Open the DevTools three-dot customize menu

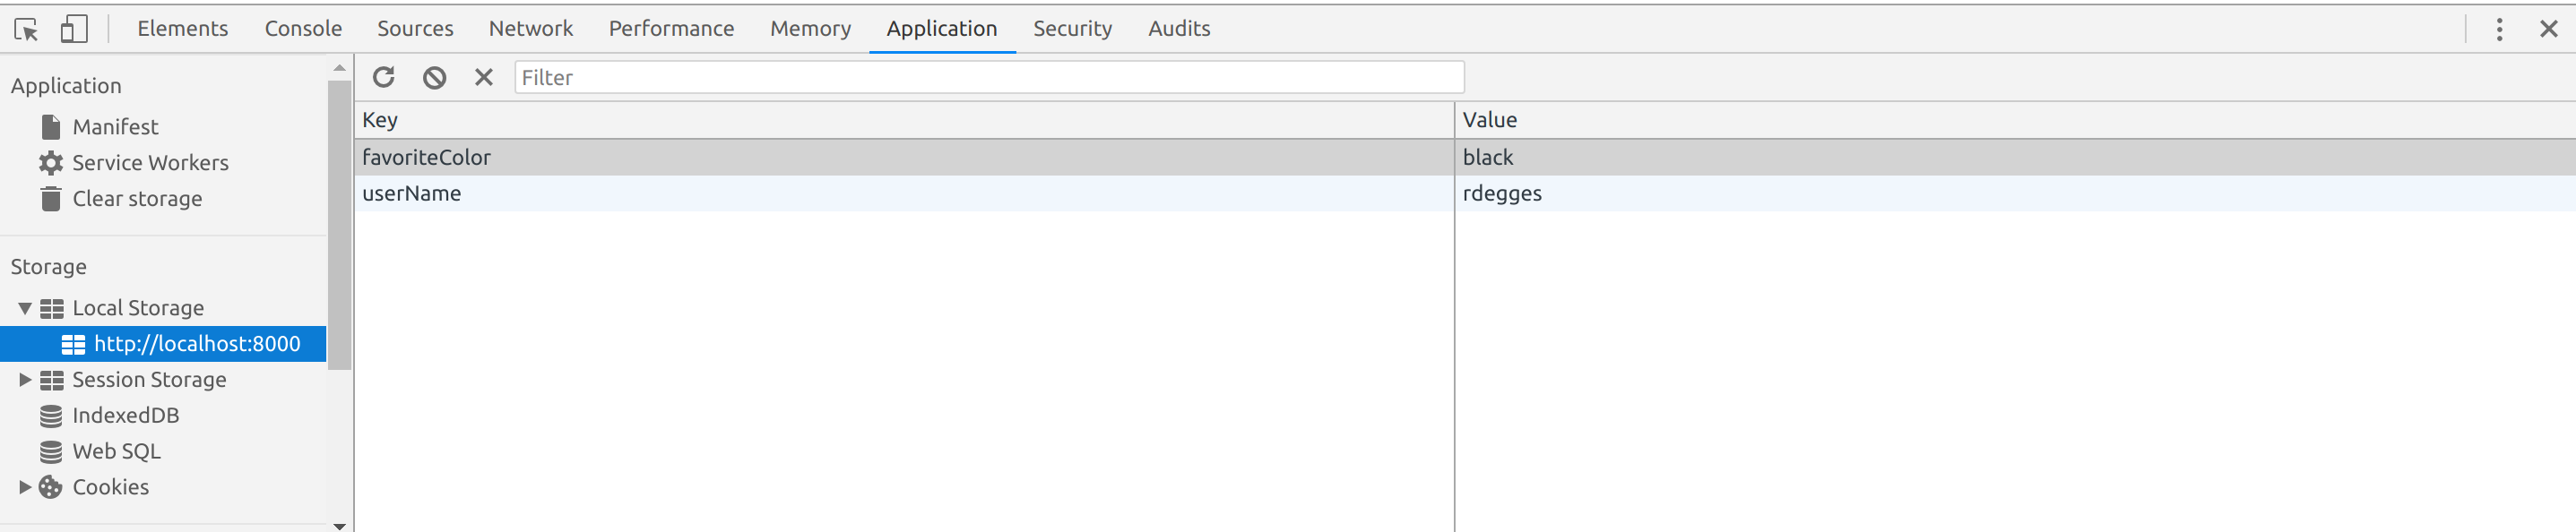click(x=2499, y=29)
